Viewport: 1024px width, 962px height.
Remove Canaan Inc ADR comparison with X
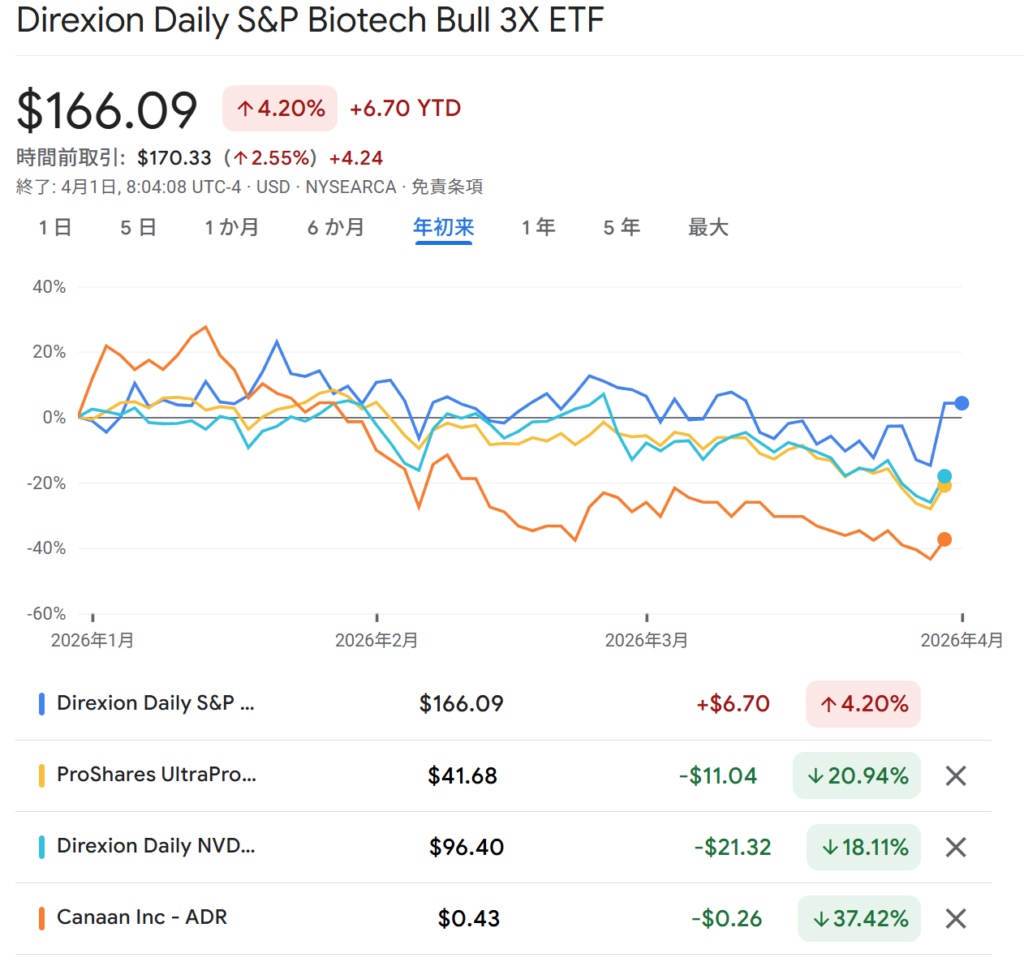coord(956,918)
